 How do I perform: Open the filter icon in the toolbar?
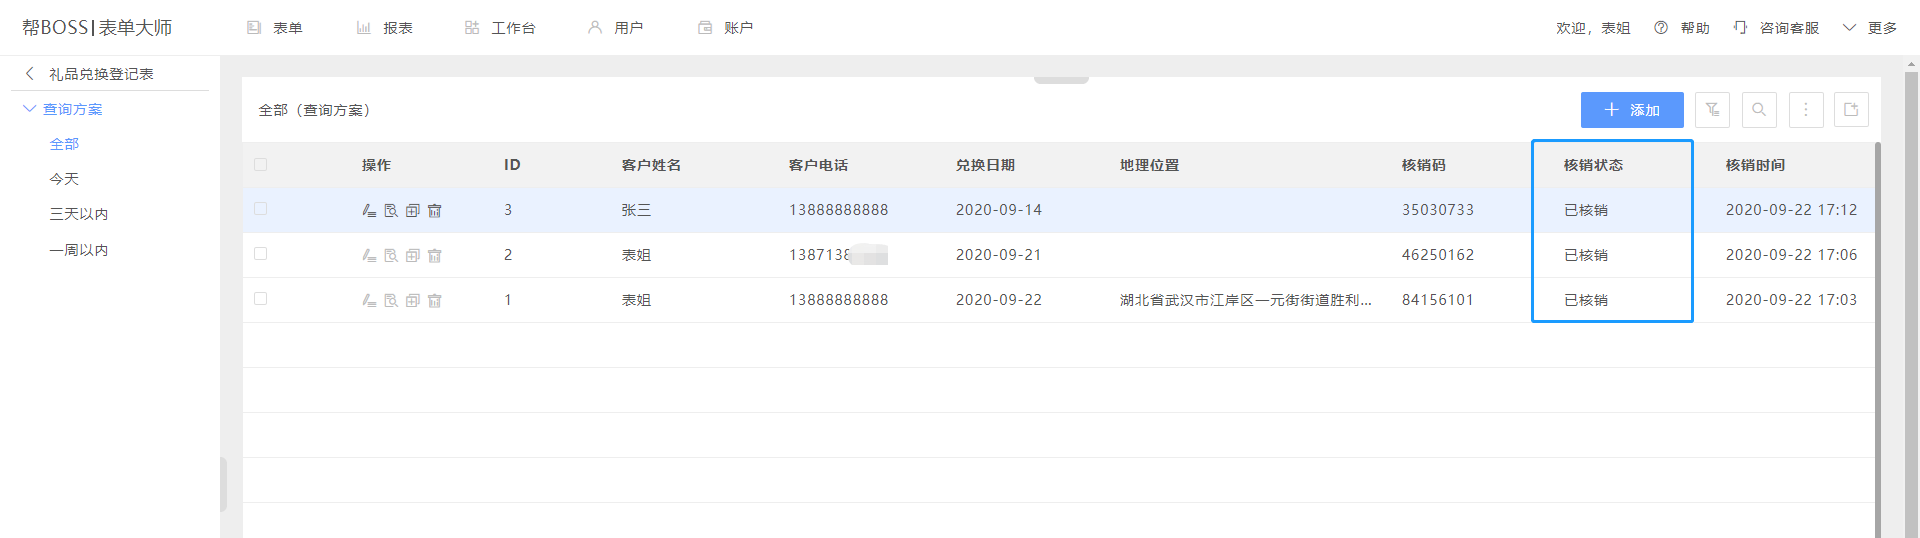1712,110
